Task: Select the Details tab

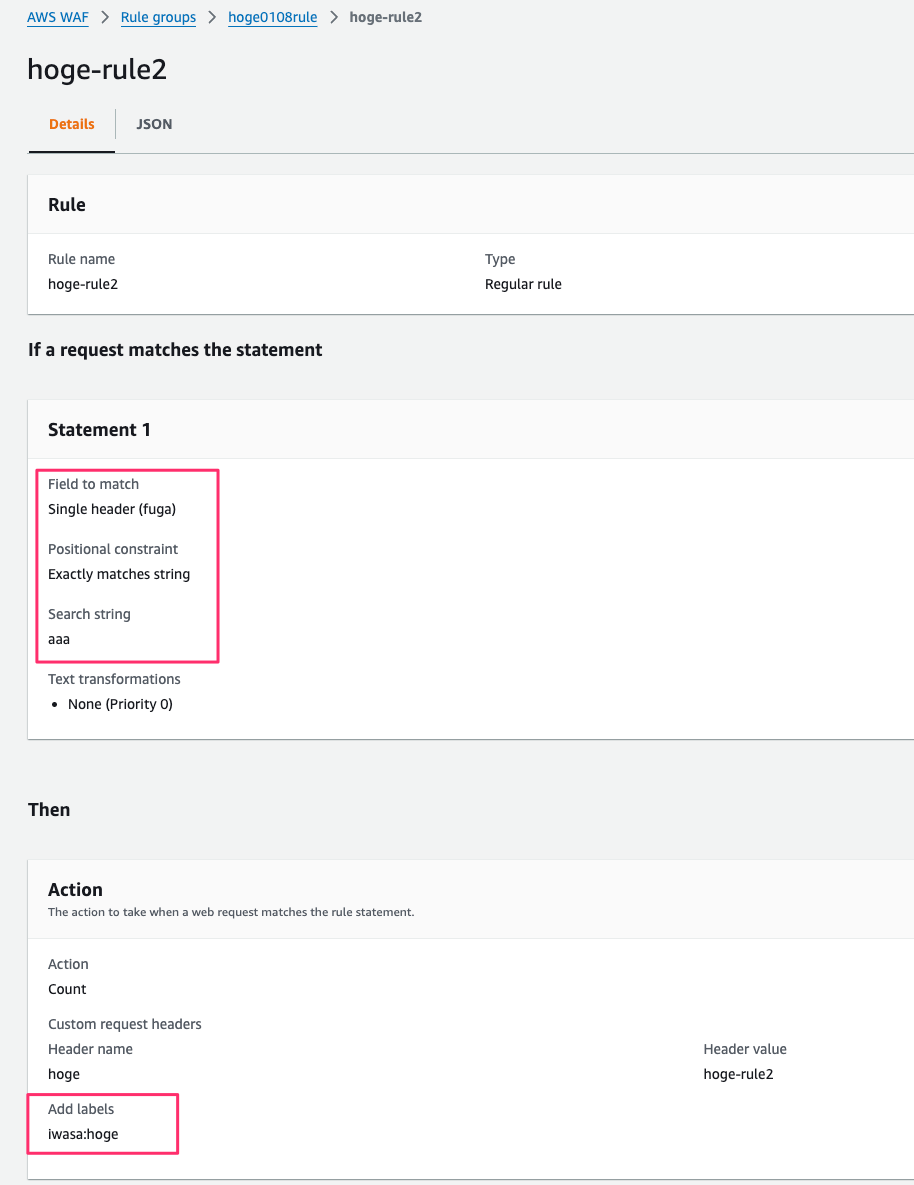Action: coord(72,124)
